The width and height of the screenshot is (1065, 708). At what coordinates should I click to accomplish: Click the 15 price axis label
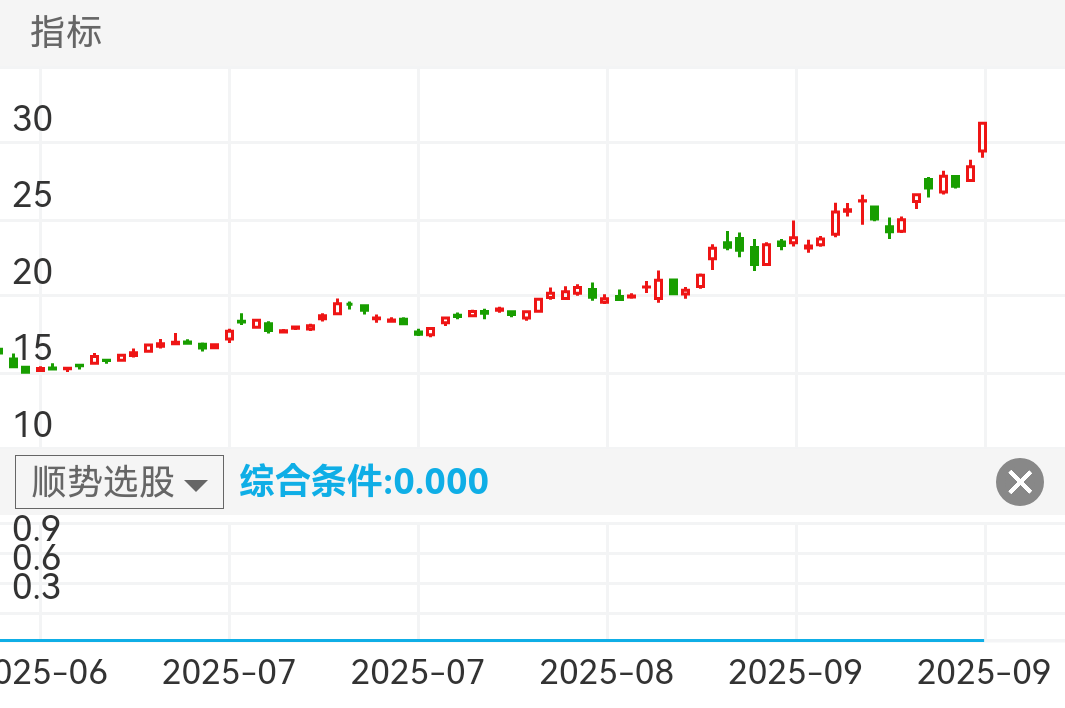pos(32,348)
